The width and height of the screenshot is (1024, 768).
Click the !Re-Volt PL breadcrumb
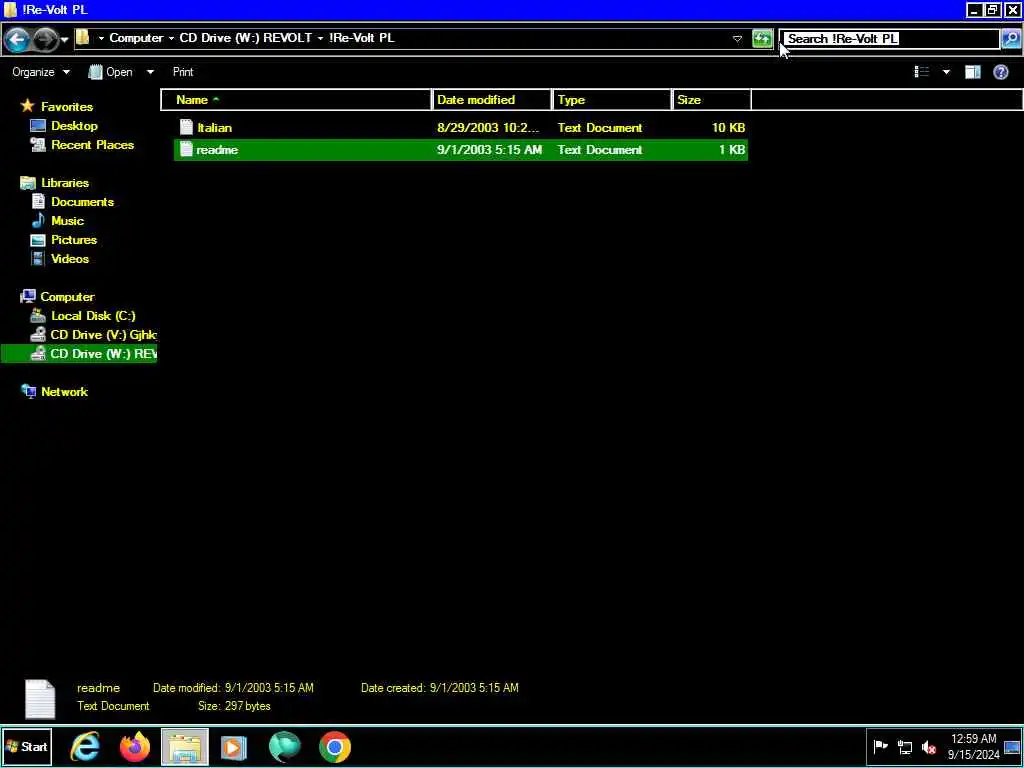[x=361, y=38]
